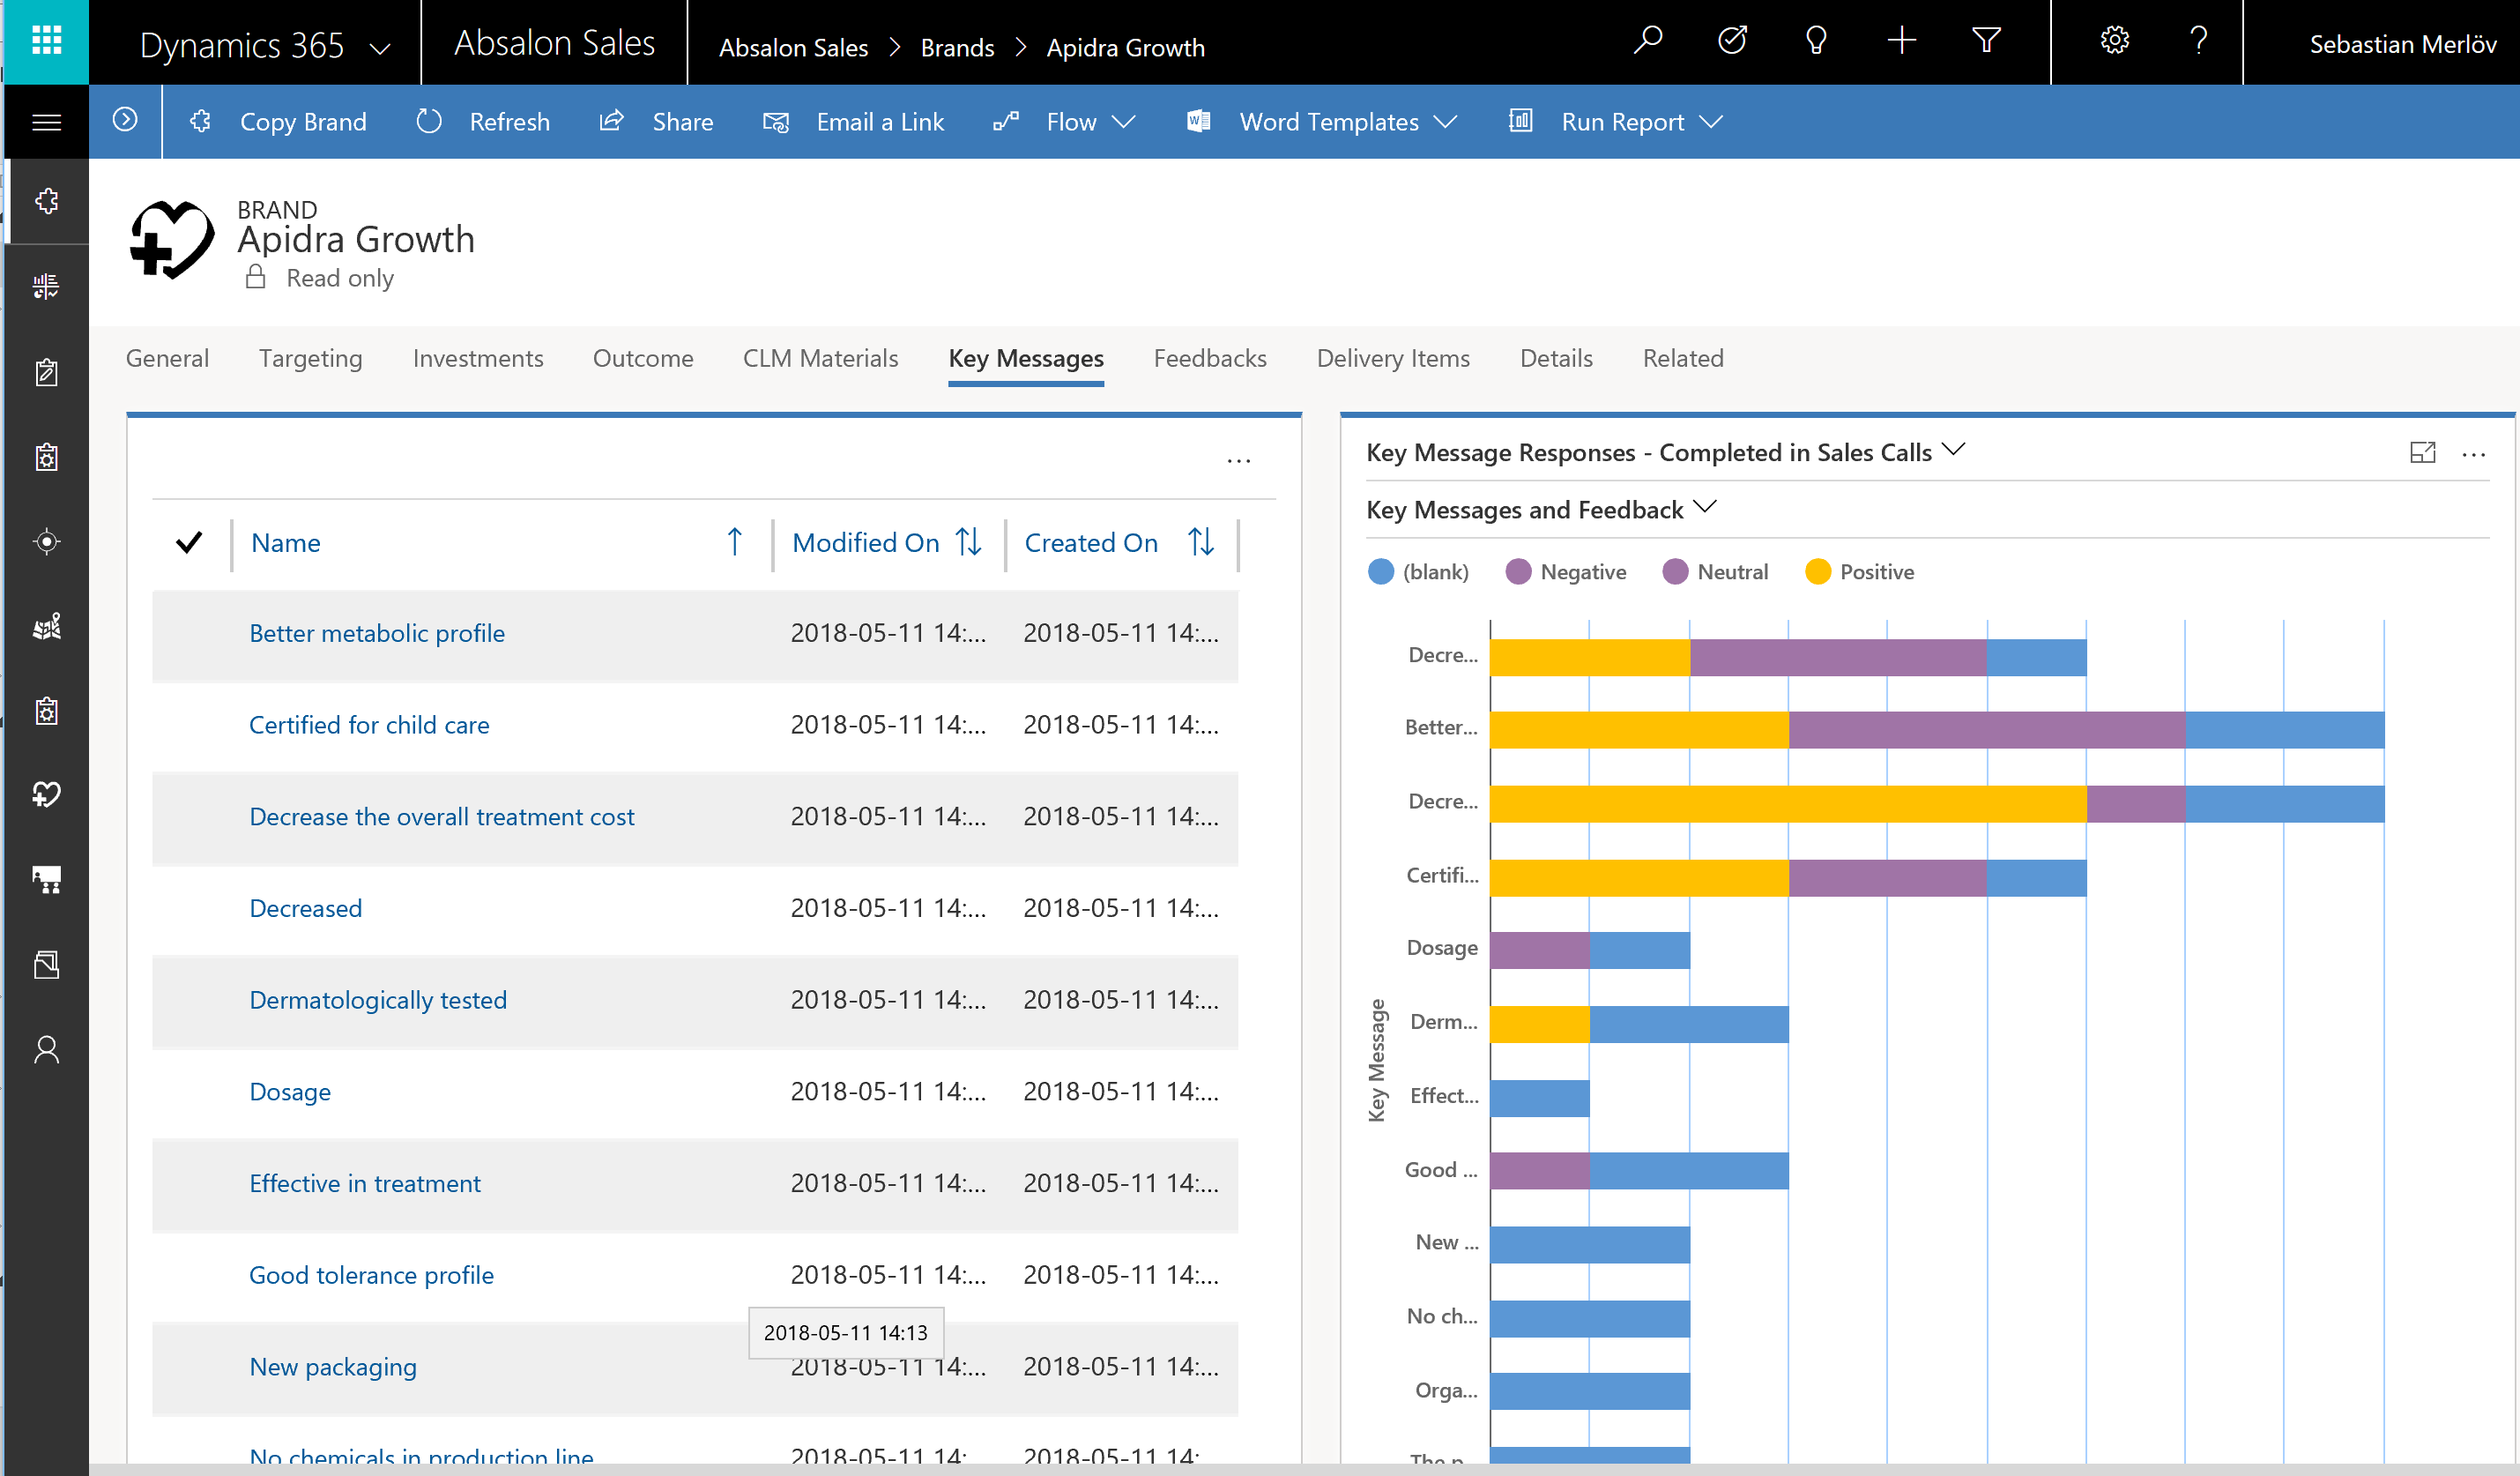The height and width of the screenshot is (1476, 2520).
Task: Click Email a Link command
Action: pyautogui.click(x=853, y=122)
